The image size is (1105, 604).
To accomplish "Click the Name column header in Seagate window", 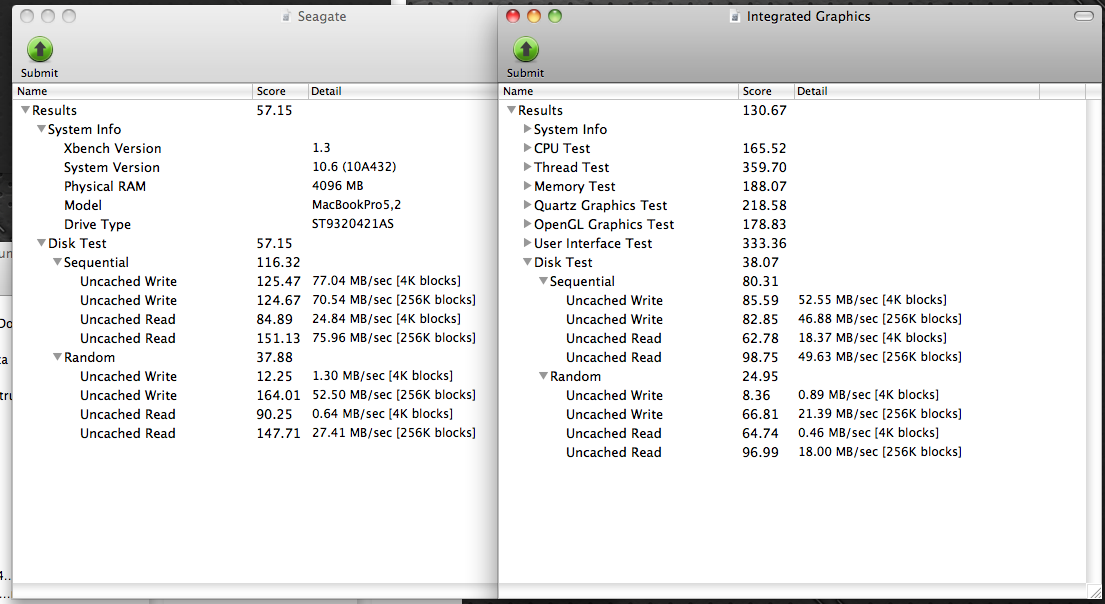I will (132, 91).
